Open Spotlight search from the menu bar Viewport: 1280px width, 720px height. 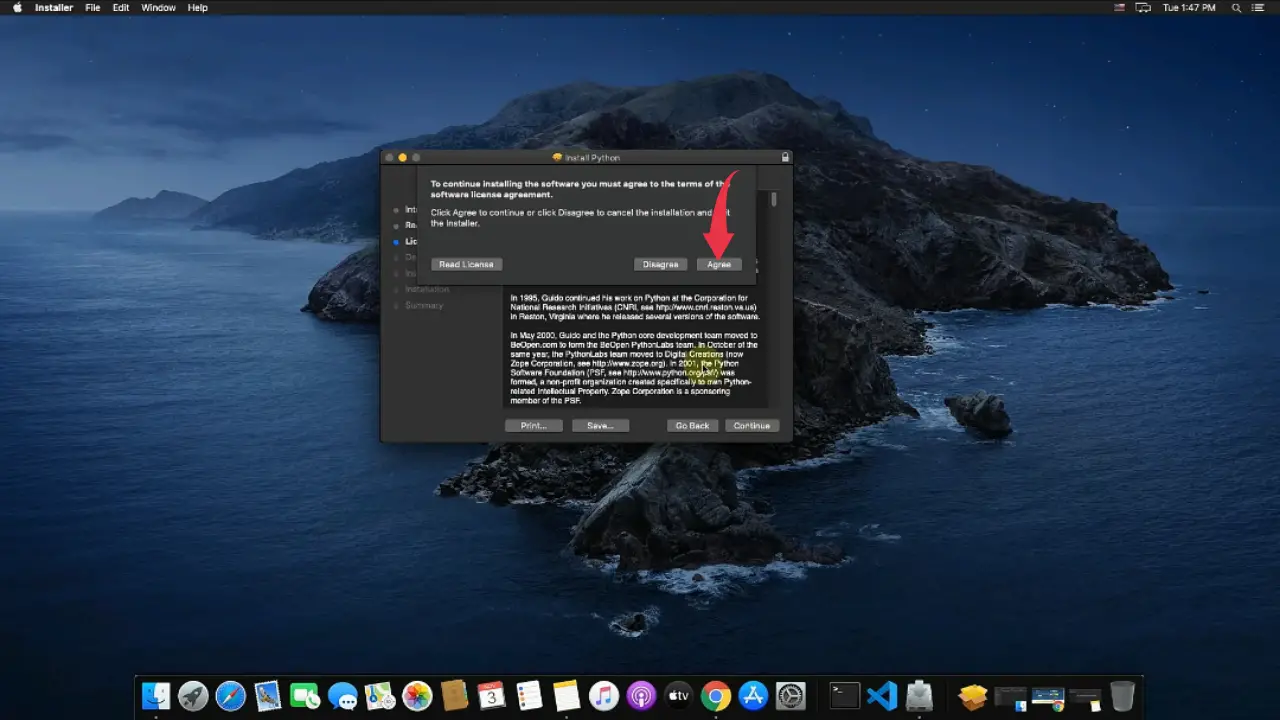pyautogui.click(x=1236, y=7)
